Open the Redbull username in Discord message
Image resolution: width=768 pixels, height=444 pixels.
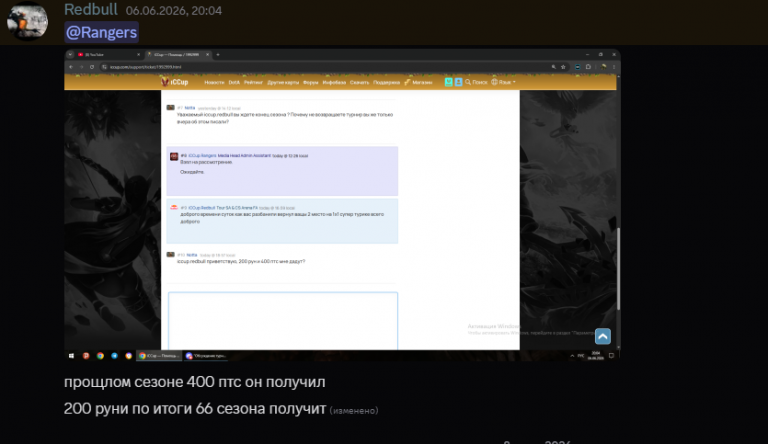[91, 9]
